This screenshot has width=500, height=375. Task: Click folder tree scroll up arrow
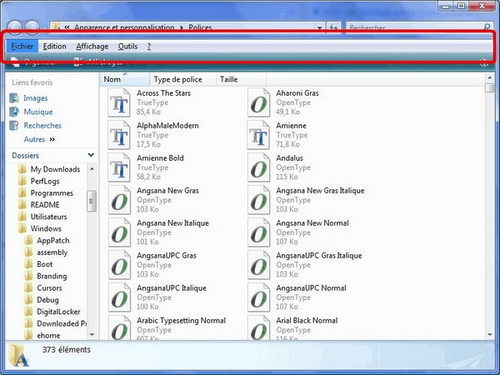tap(92, 169)
